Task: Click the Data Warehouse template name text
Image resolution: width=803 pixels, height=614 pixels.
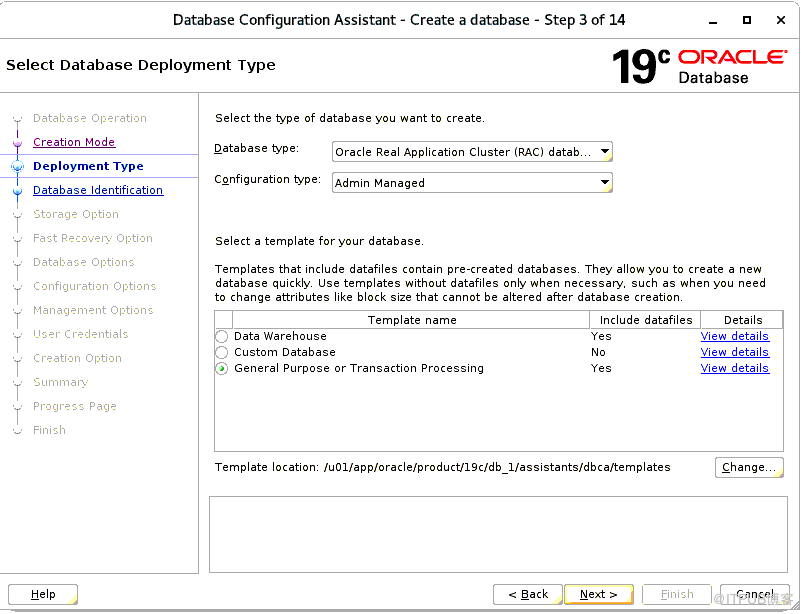Action: (280, 336)
